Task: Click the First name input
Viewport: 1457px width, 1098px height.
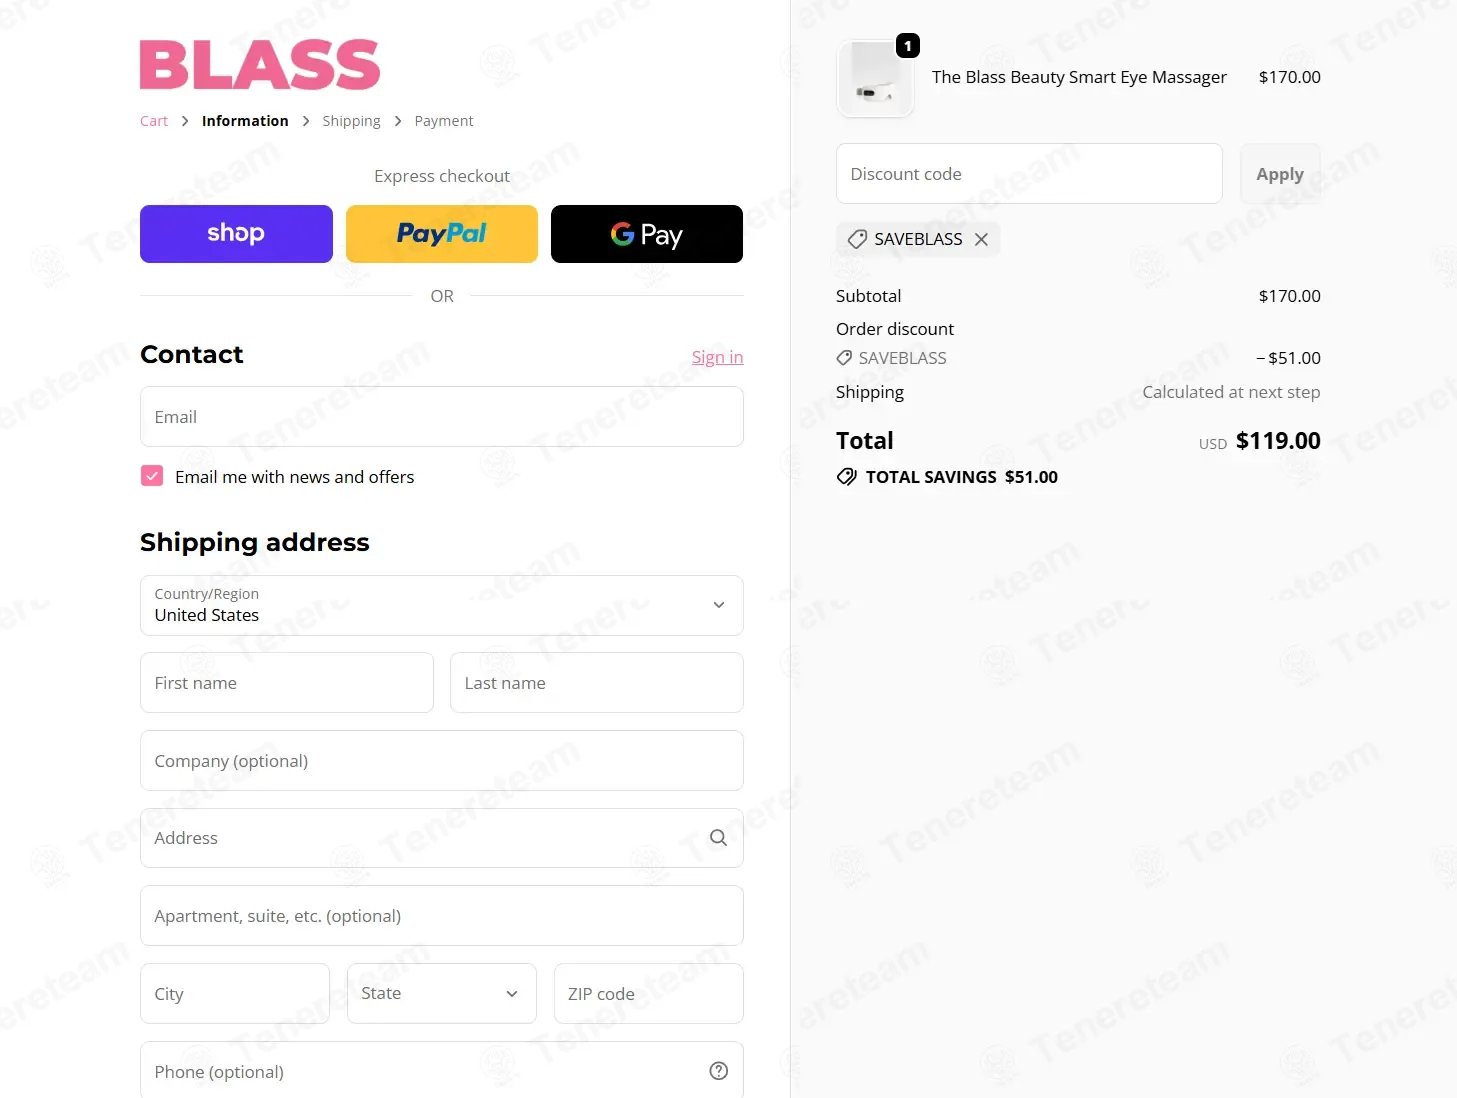Action: click(287, 683)
